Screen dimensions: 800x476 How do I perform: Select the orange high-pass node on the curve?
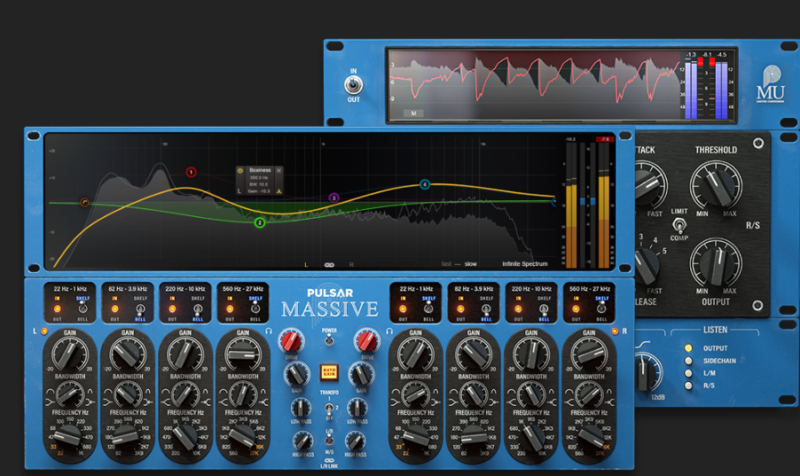click(85, 203)
